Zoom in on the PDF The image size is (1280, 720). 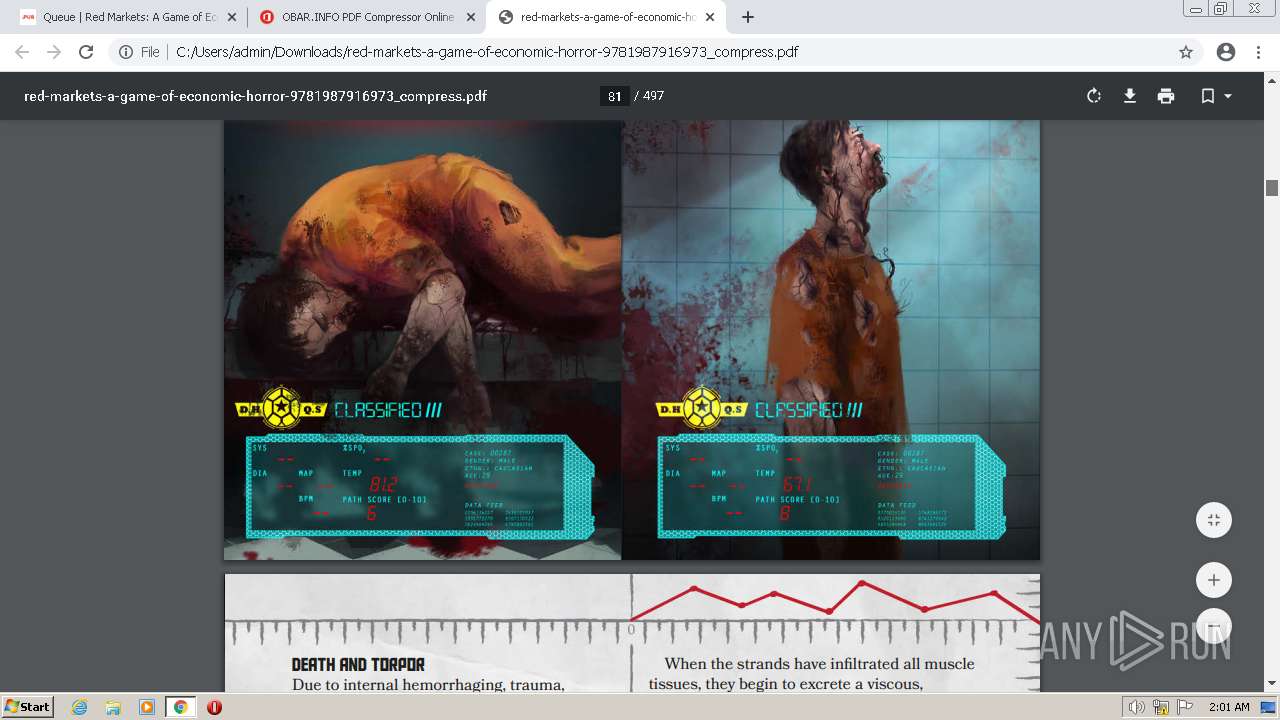point(1214,580)
